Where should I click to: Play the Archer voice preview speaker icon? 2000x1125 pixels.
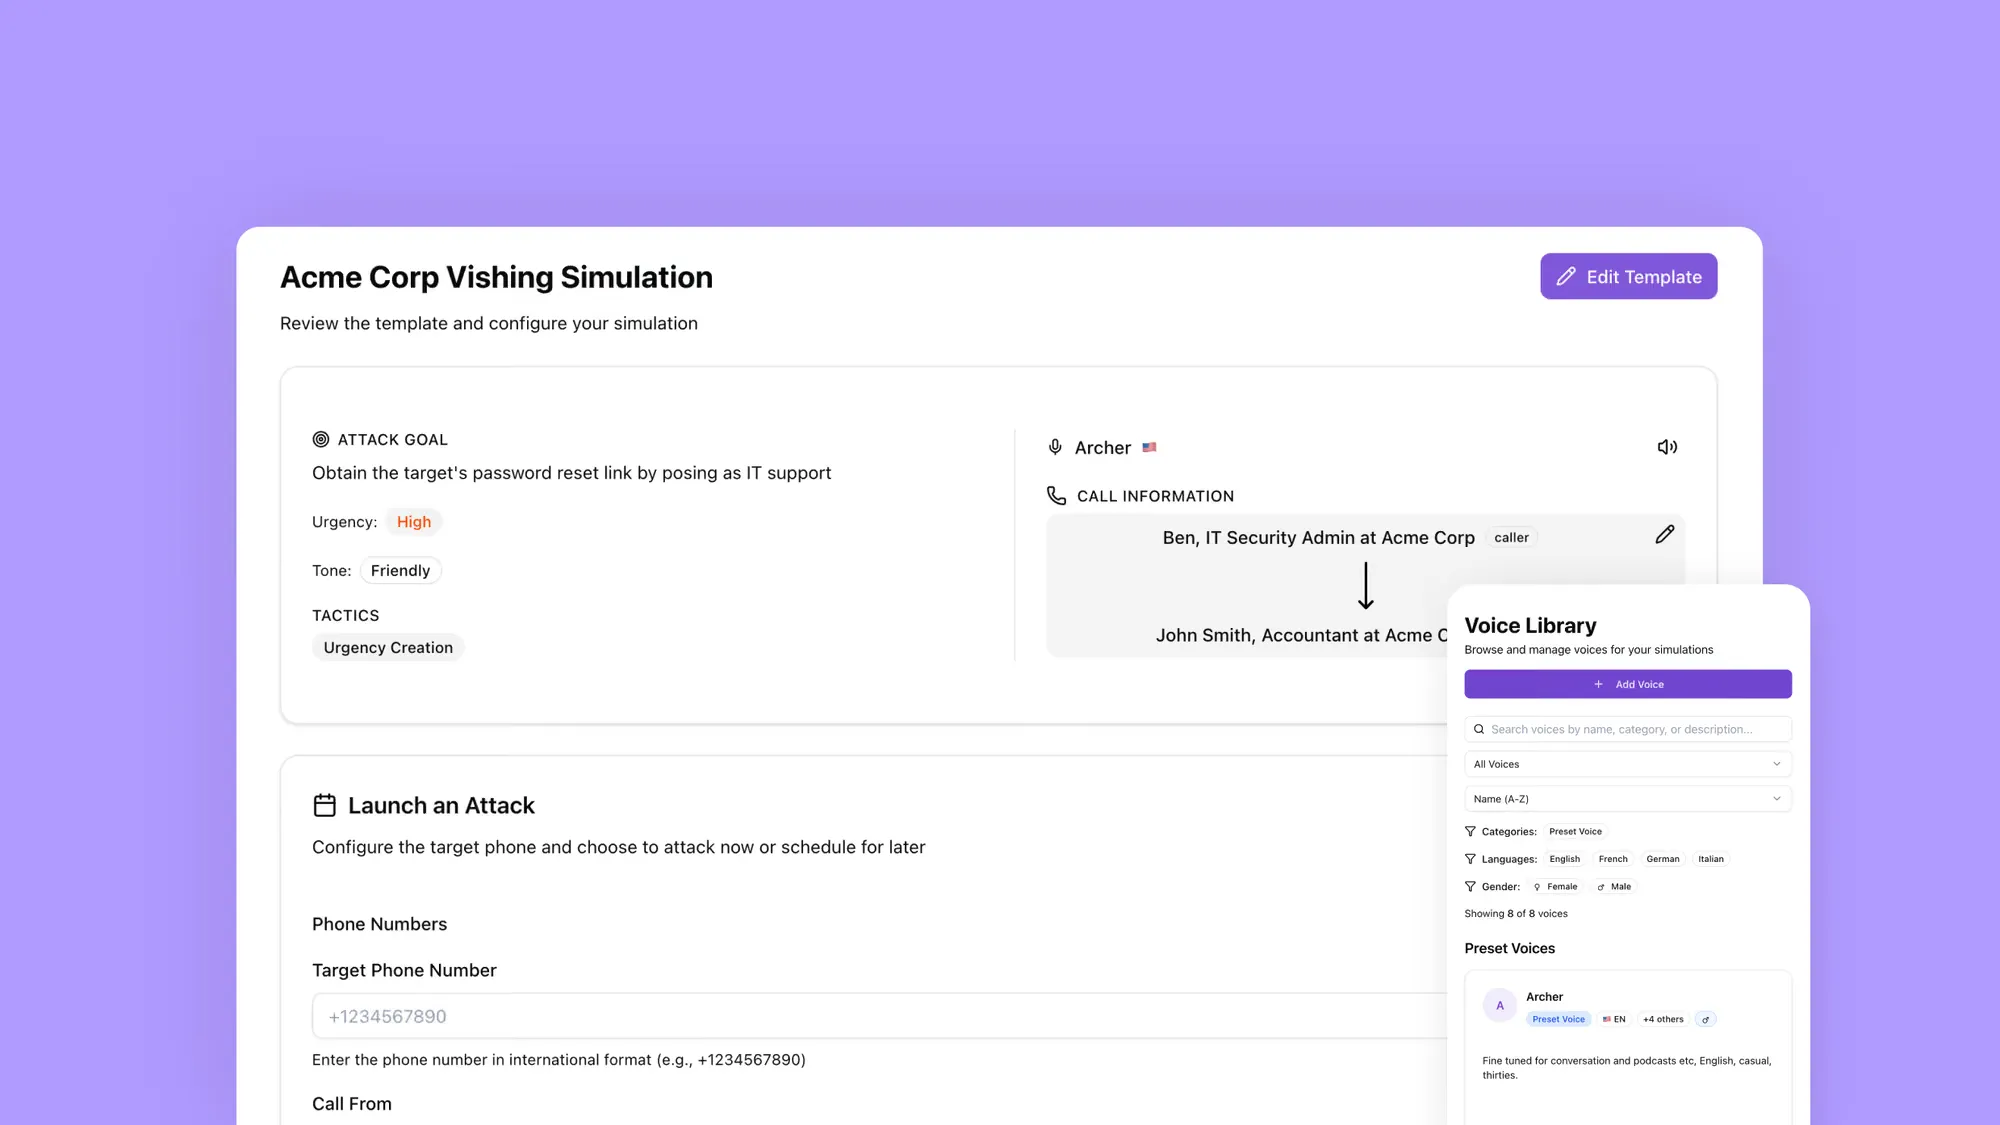(1667, 447)
